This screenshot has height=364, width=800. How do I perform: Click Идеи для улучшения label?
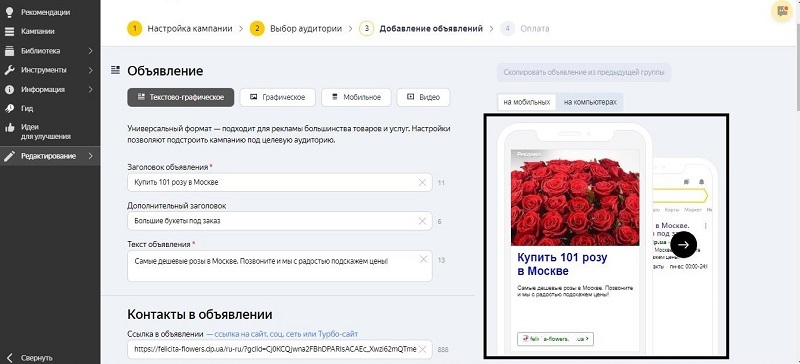pyautogui.click(x=45, y=132)
